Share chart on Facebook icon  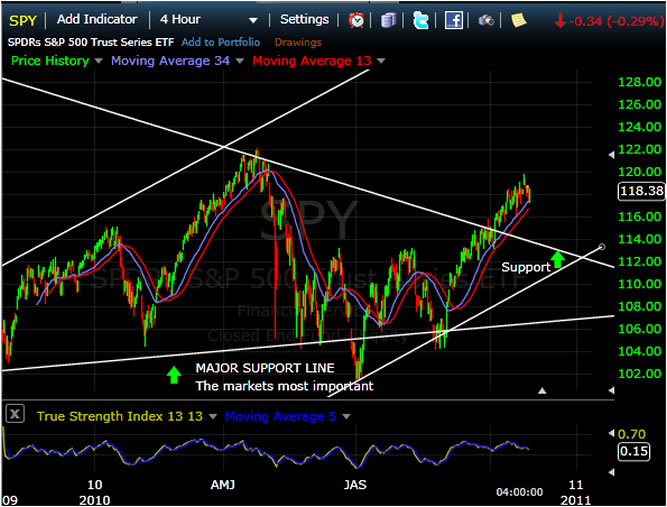(453, 19)
